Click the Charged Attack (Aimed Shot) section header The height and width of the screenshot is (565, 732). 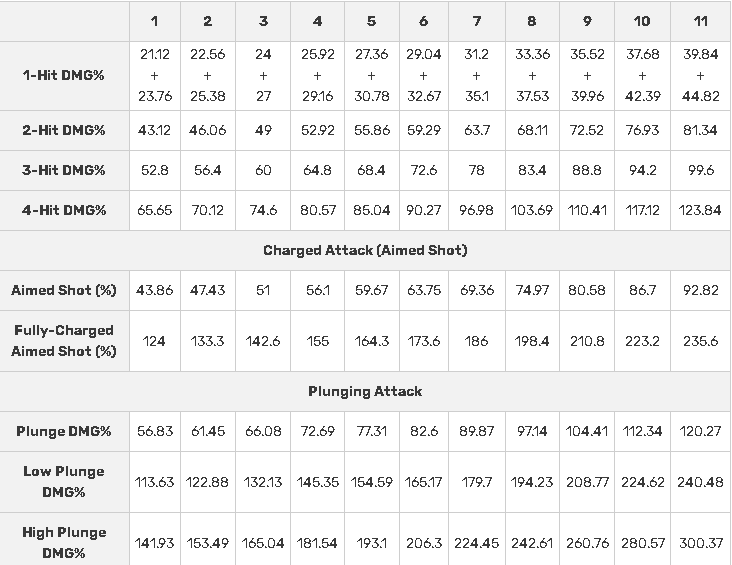tap(365, 250)
